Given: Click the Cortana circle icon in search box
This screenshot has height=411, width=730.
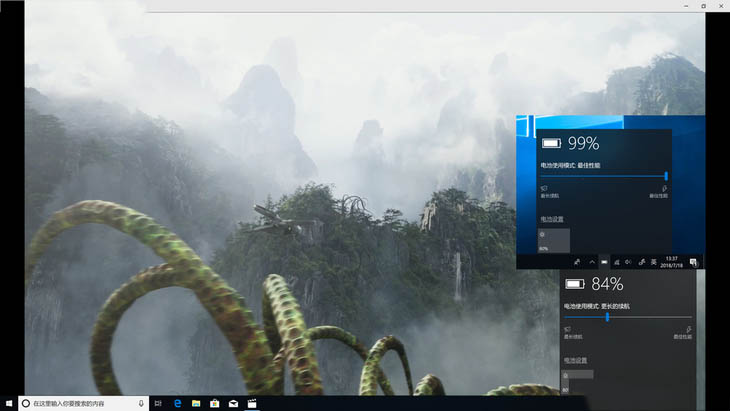Looking at the screenshot, I should pos(26,404).
